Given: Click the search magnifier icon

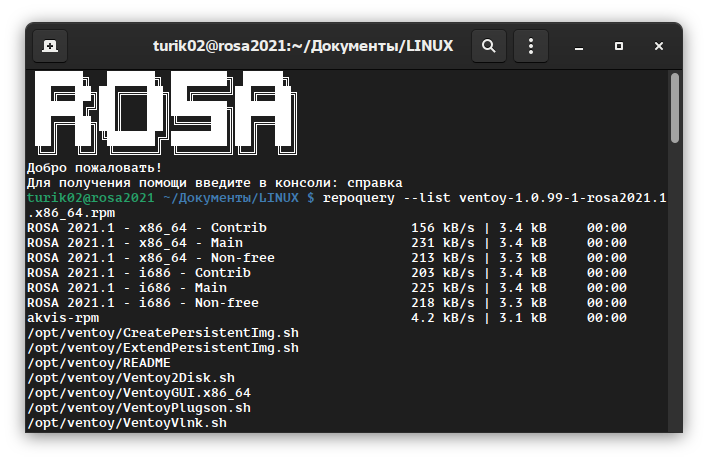Looking at the screenshot, I should click(x=488, y=46).
